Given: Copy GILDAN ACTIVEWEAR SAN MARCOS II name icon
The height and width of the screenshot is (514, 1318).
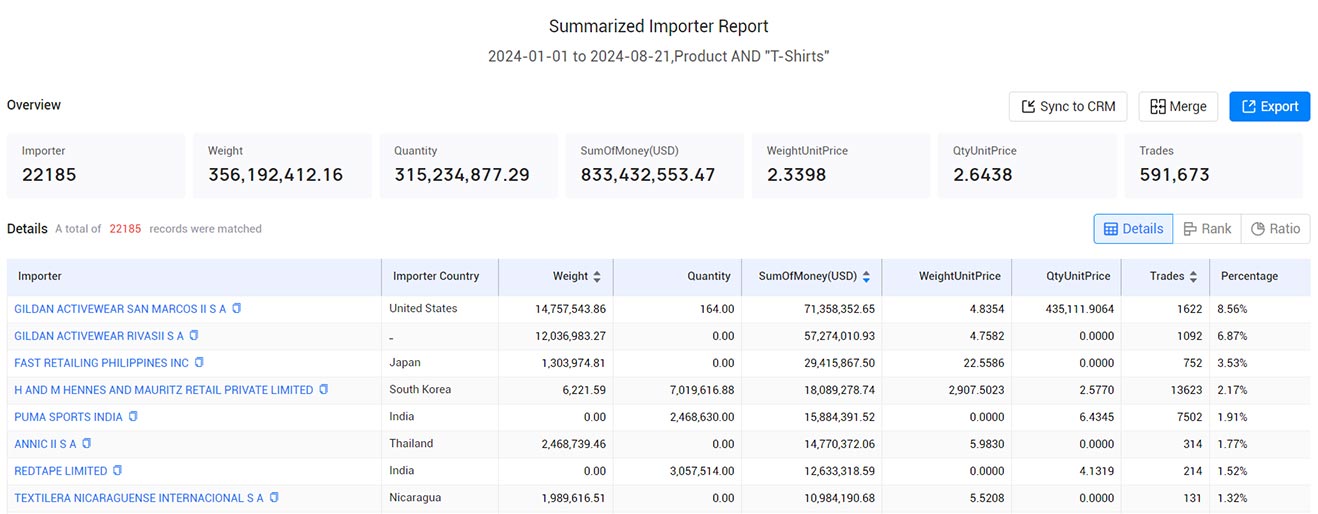Looking at the screenshot, I should pyautogui.click(x=237, y=309).
